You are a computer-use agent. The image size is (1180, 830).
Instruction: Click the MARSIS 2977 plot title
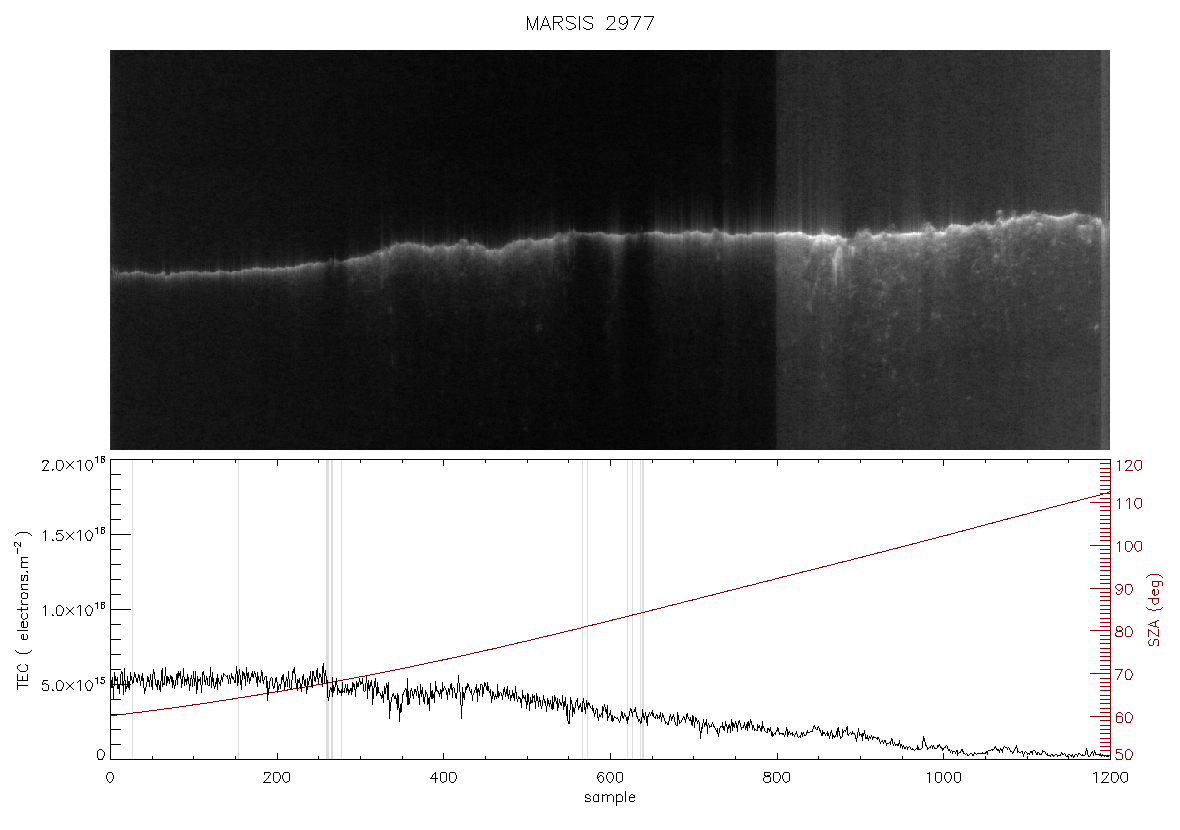point(590,23)
